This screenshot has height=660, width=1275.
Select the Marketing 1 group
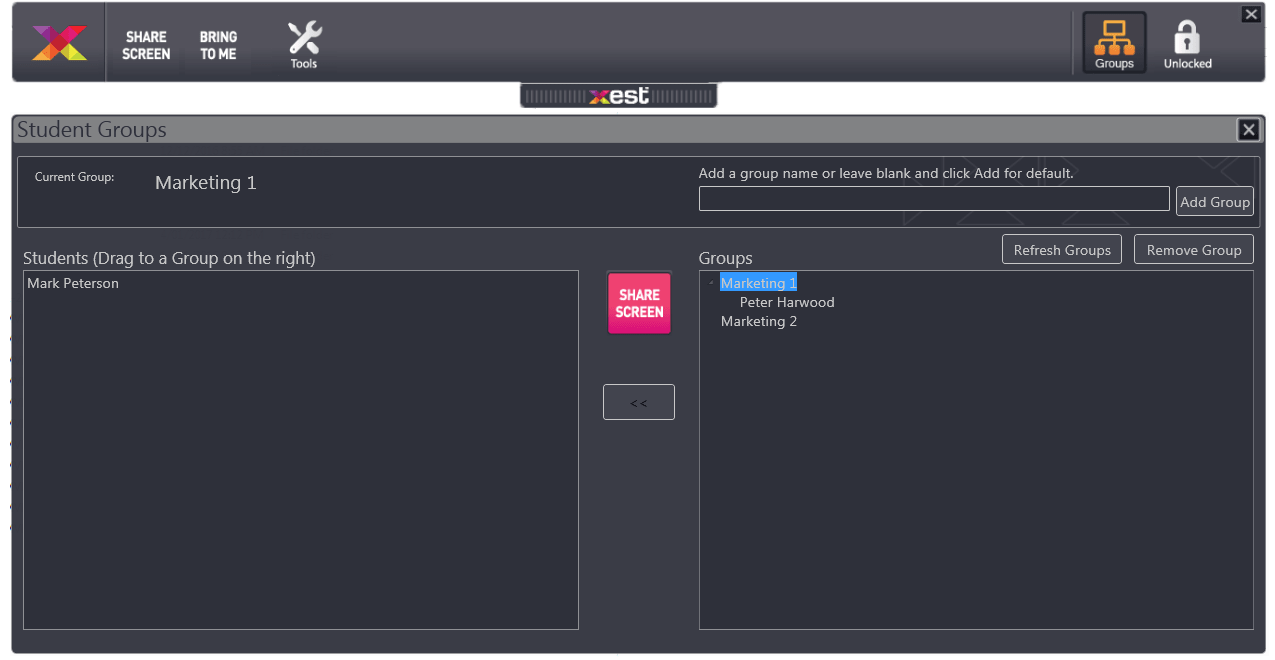(x=759, y=284)
